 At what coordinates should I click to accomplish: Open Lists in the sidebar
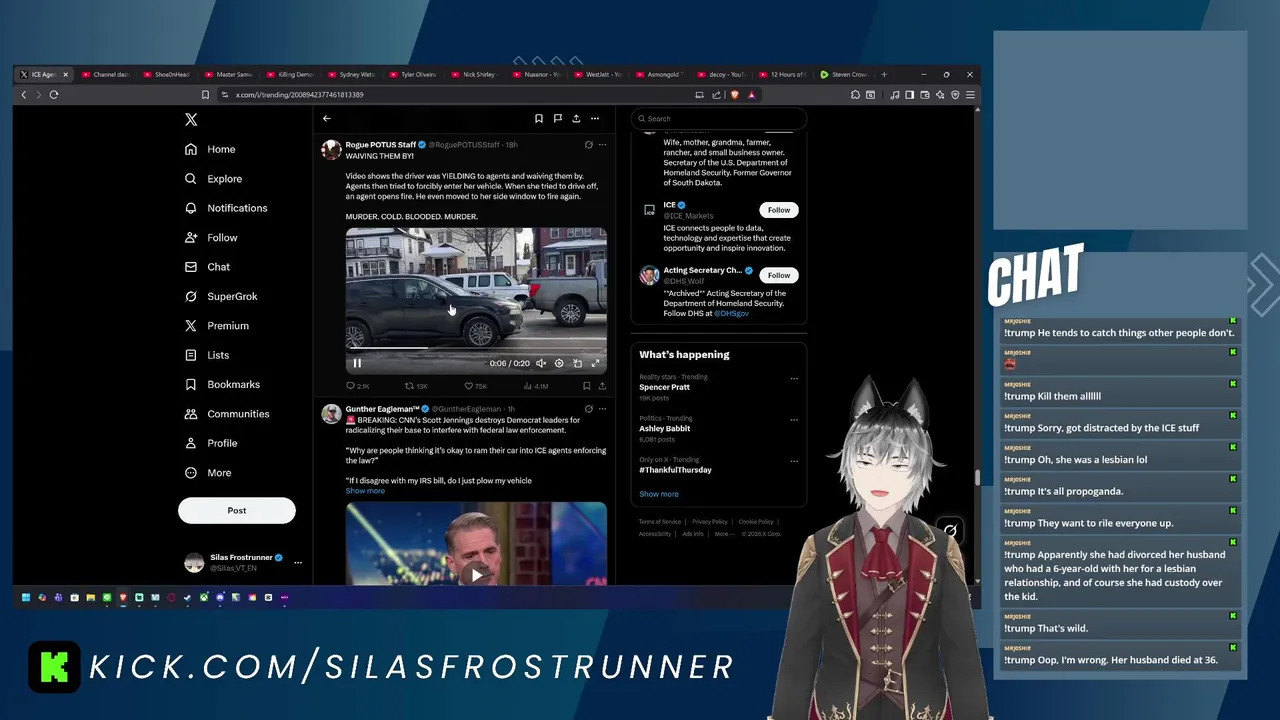207,355
